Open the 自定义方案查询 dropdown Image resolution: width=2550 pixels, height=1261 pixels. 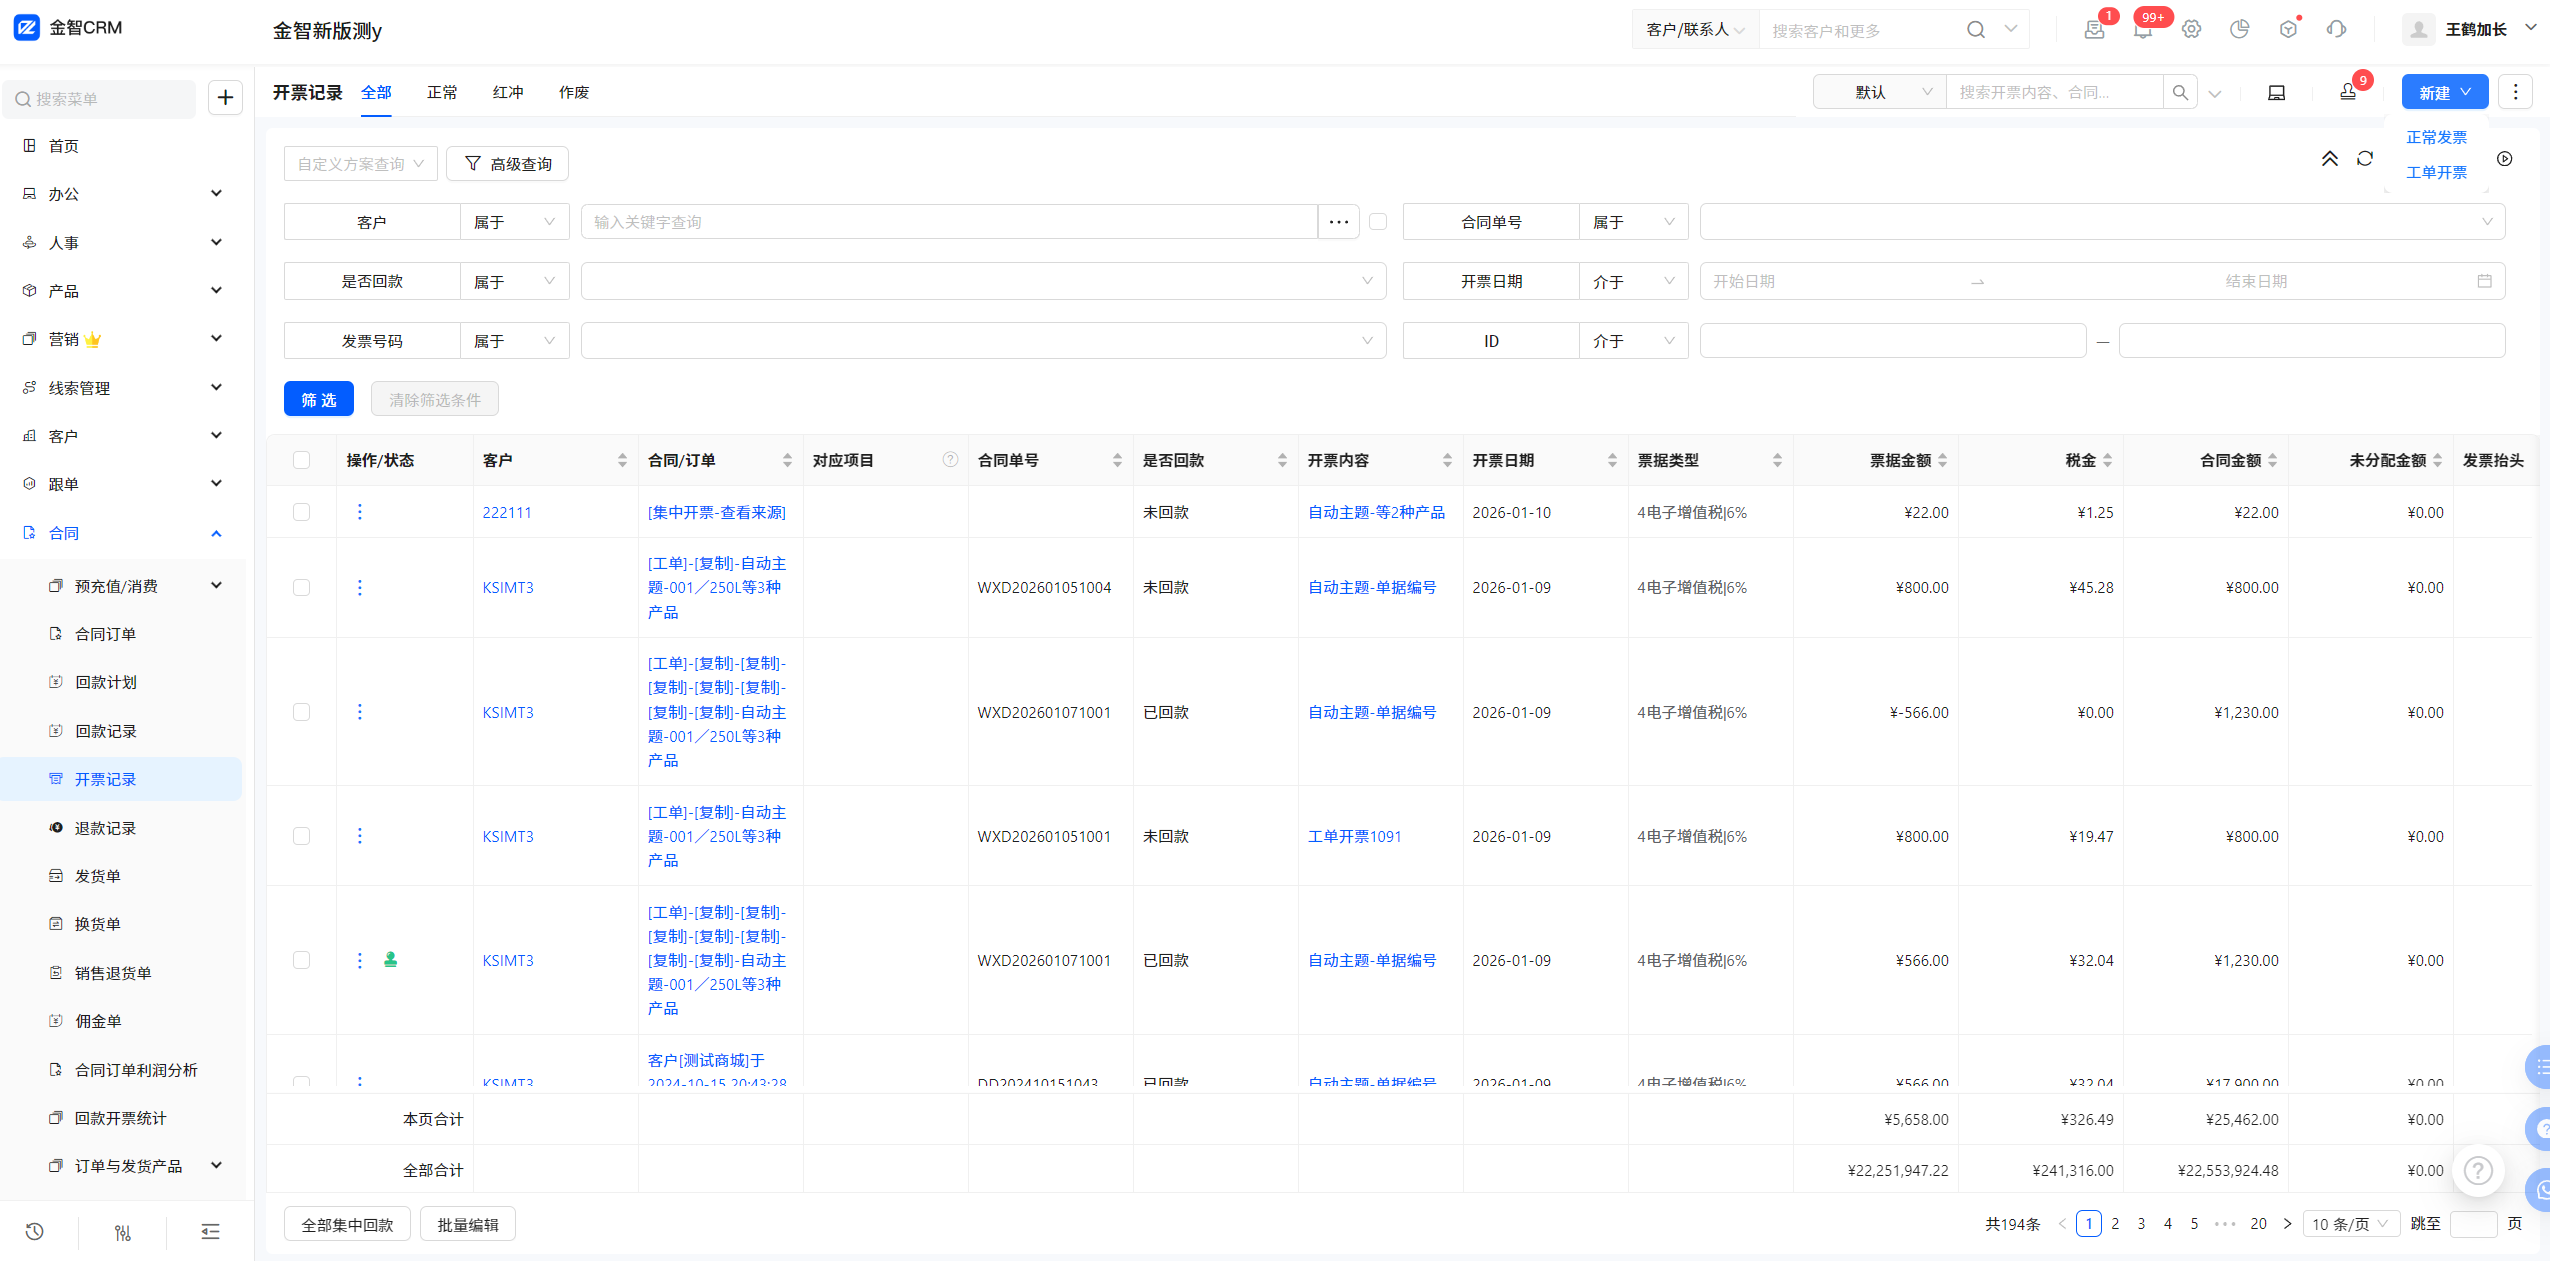[x=360, y=164]
